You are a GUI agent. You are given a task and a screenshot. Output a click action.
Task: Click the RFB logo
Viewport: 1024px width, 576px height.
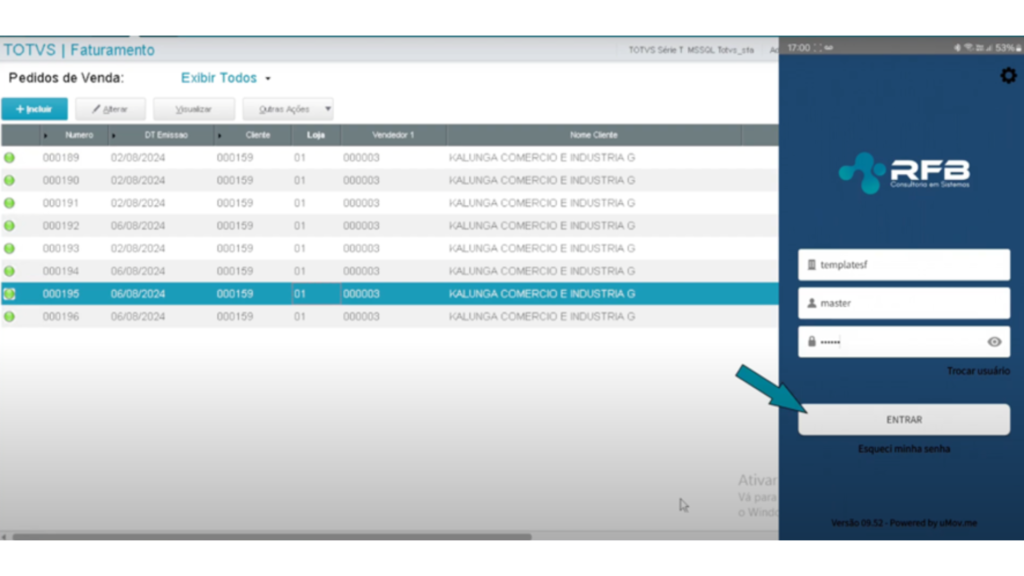[x=904, y=173]
